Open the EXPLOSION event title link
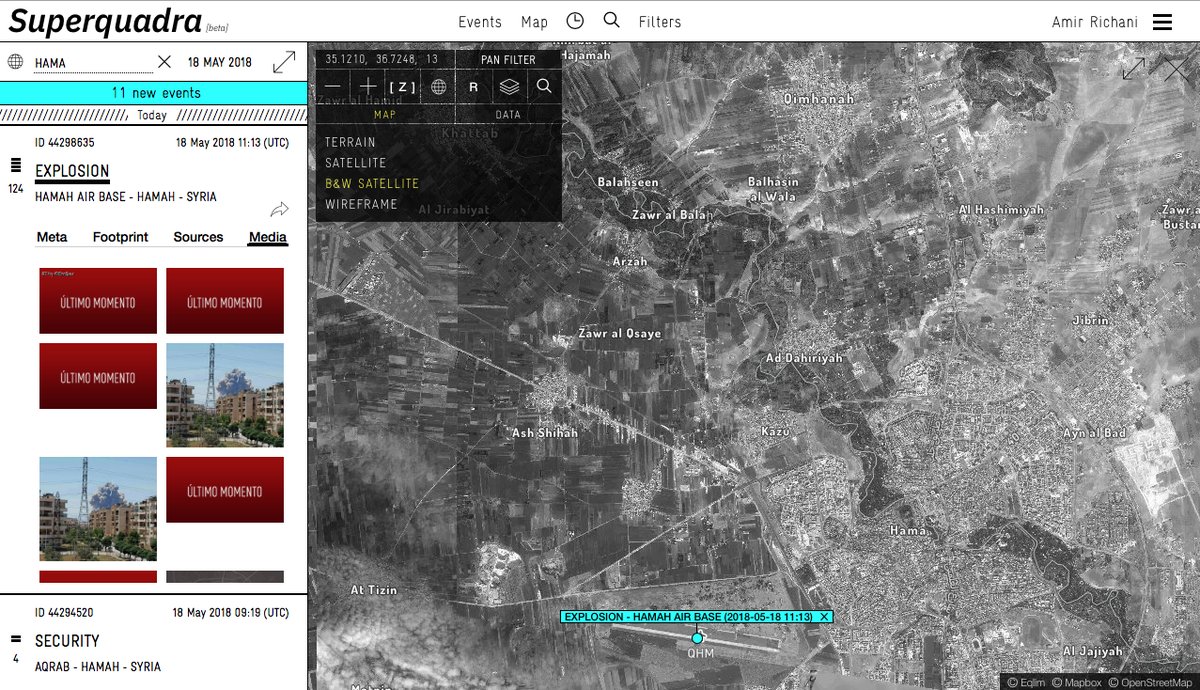 (72, 172)
